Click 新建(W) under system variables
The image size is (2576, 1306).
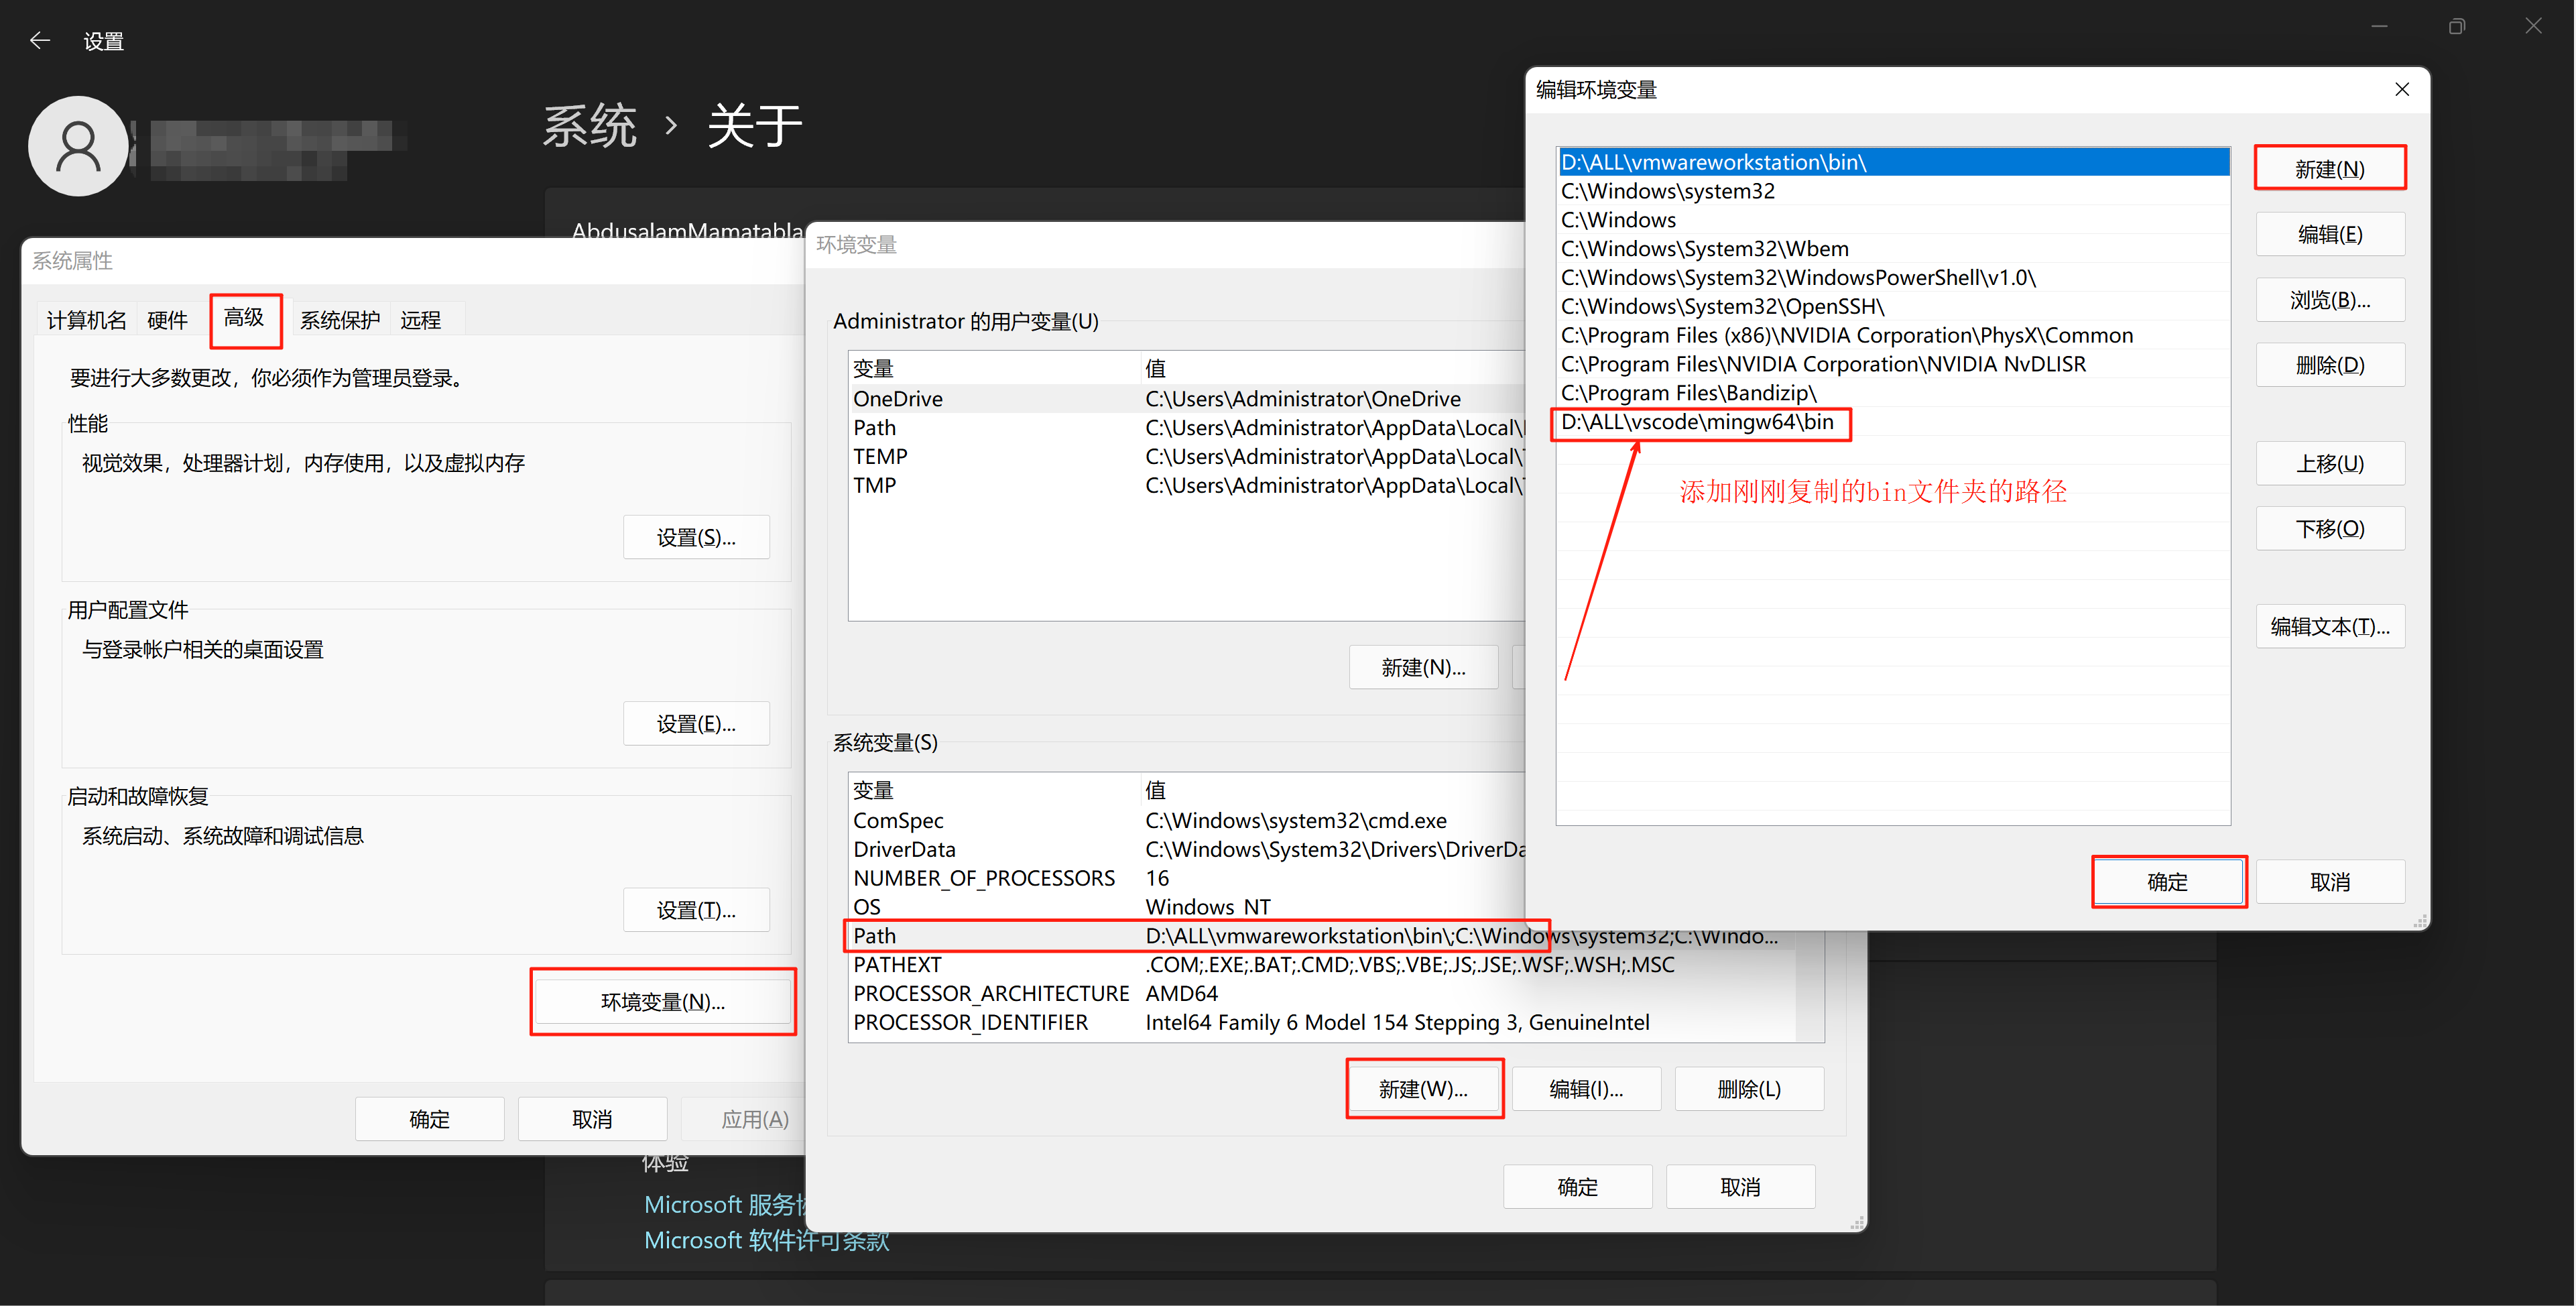(x=1424, y=1088)
